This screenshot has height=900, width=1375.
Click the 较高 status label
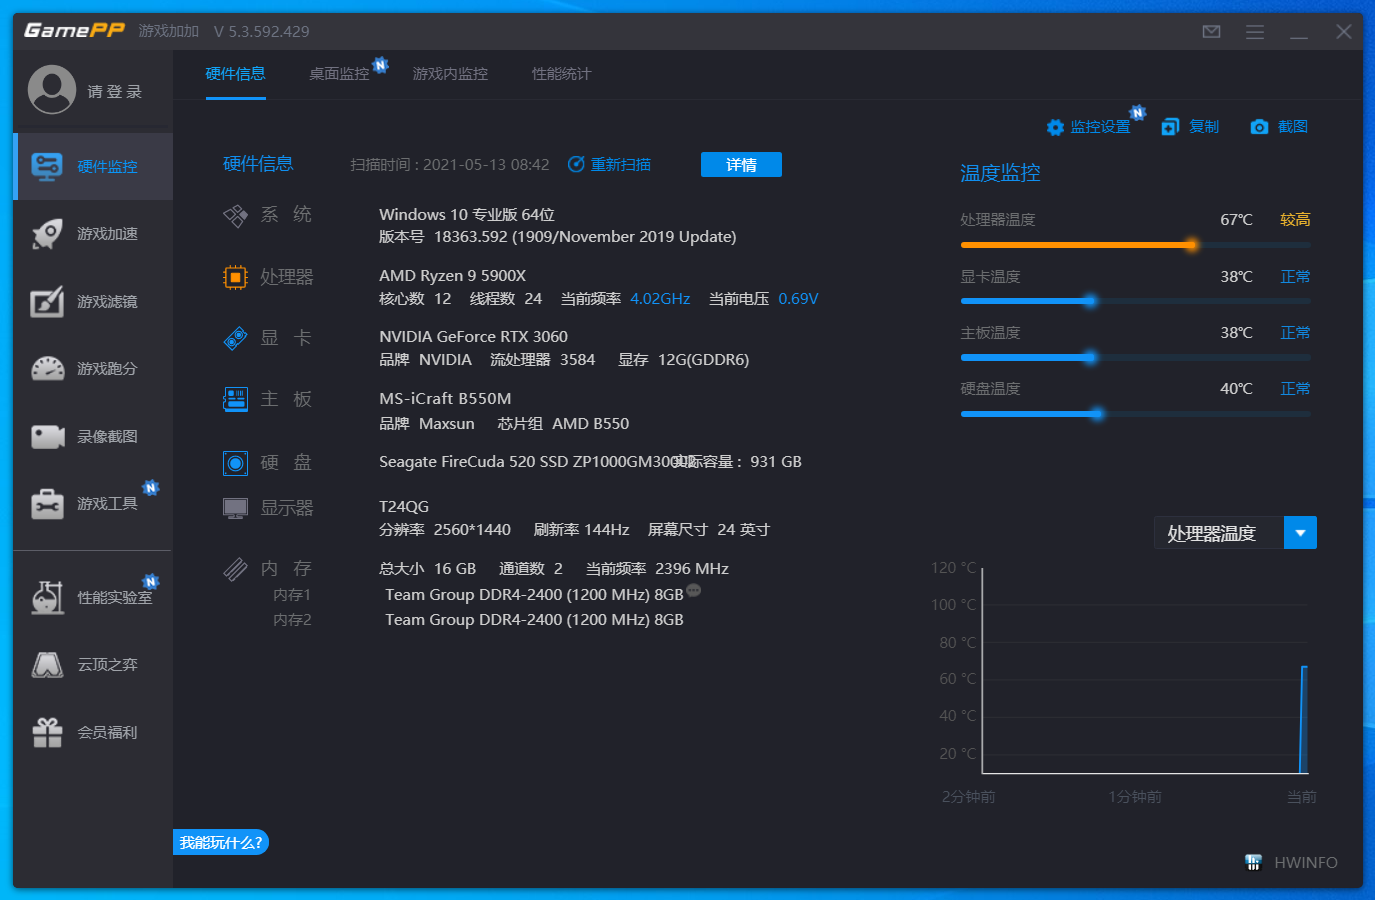click(x=1295, y=219)
